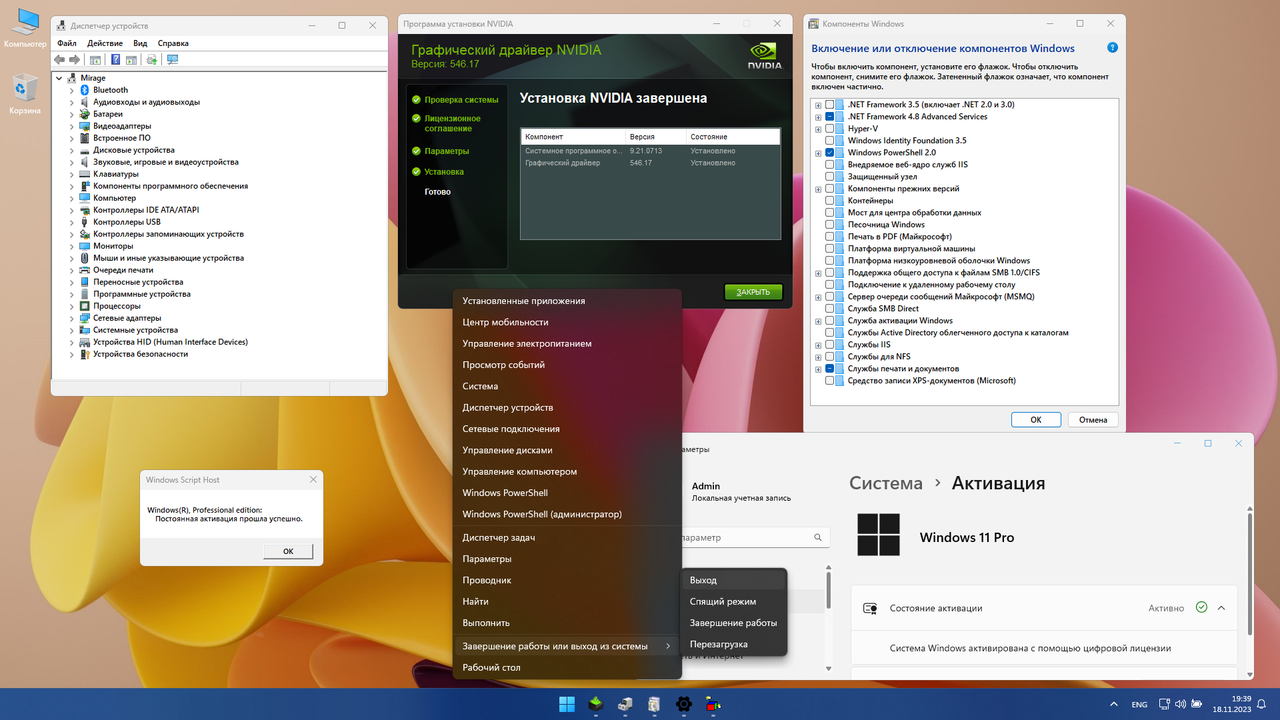Open Settings gear icon on taskbar
This screenshot has width=1280, height=720.
(x=684, y=704)
